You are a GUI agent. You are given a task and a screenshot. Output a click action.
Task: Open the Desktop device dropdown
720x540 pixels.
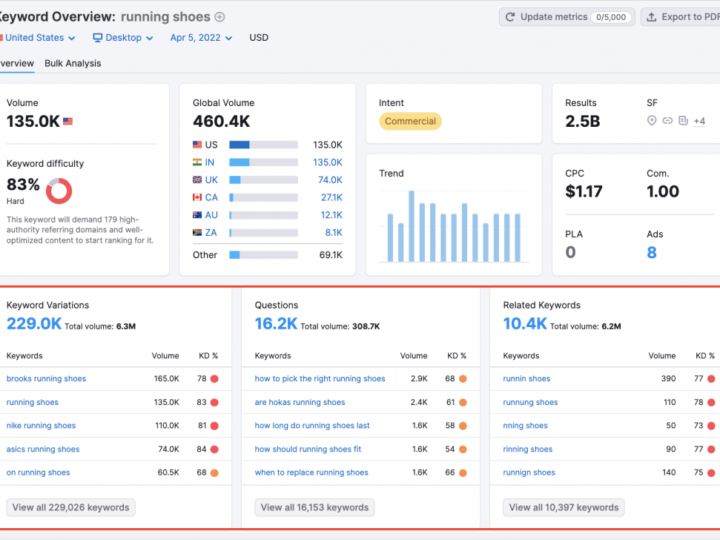(123, 38)
